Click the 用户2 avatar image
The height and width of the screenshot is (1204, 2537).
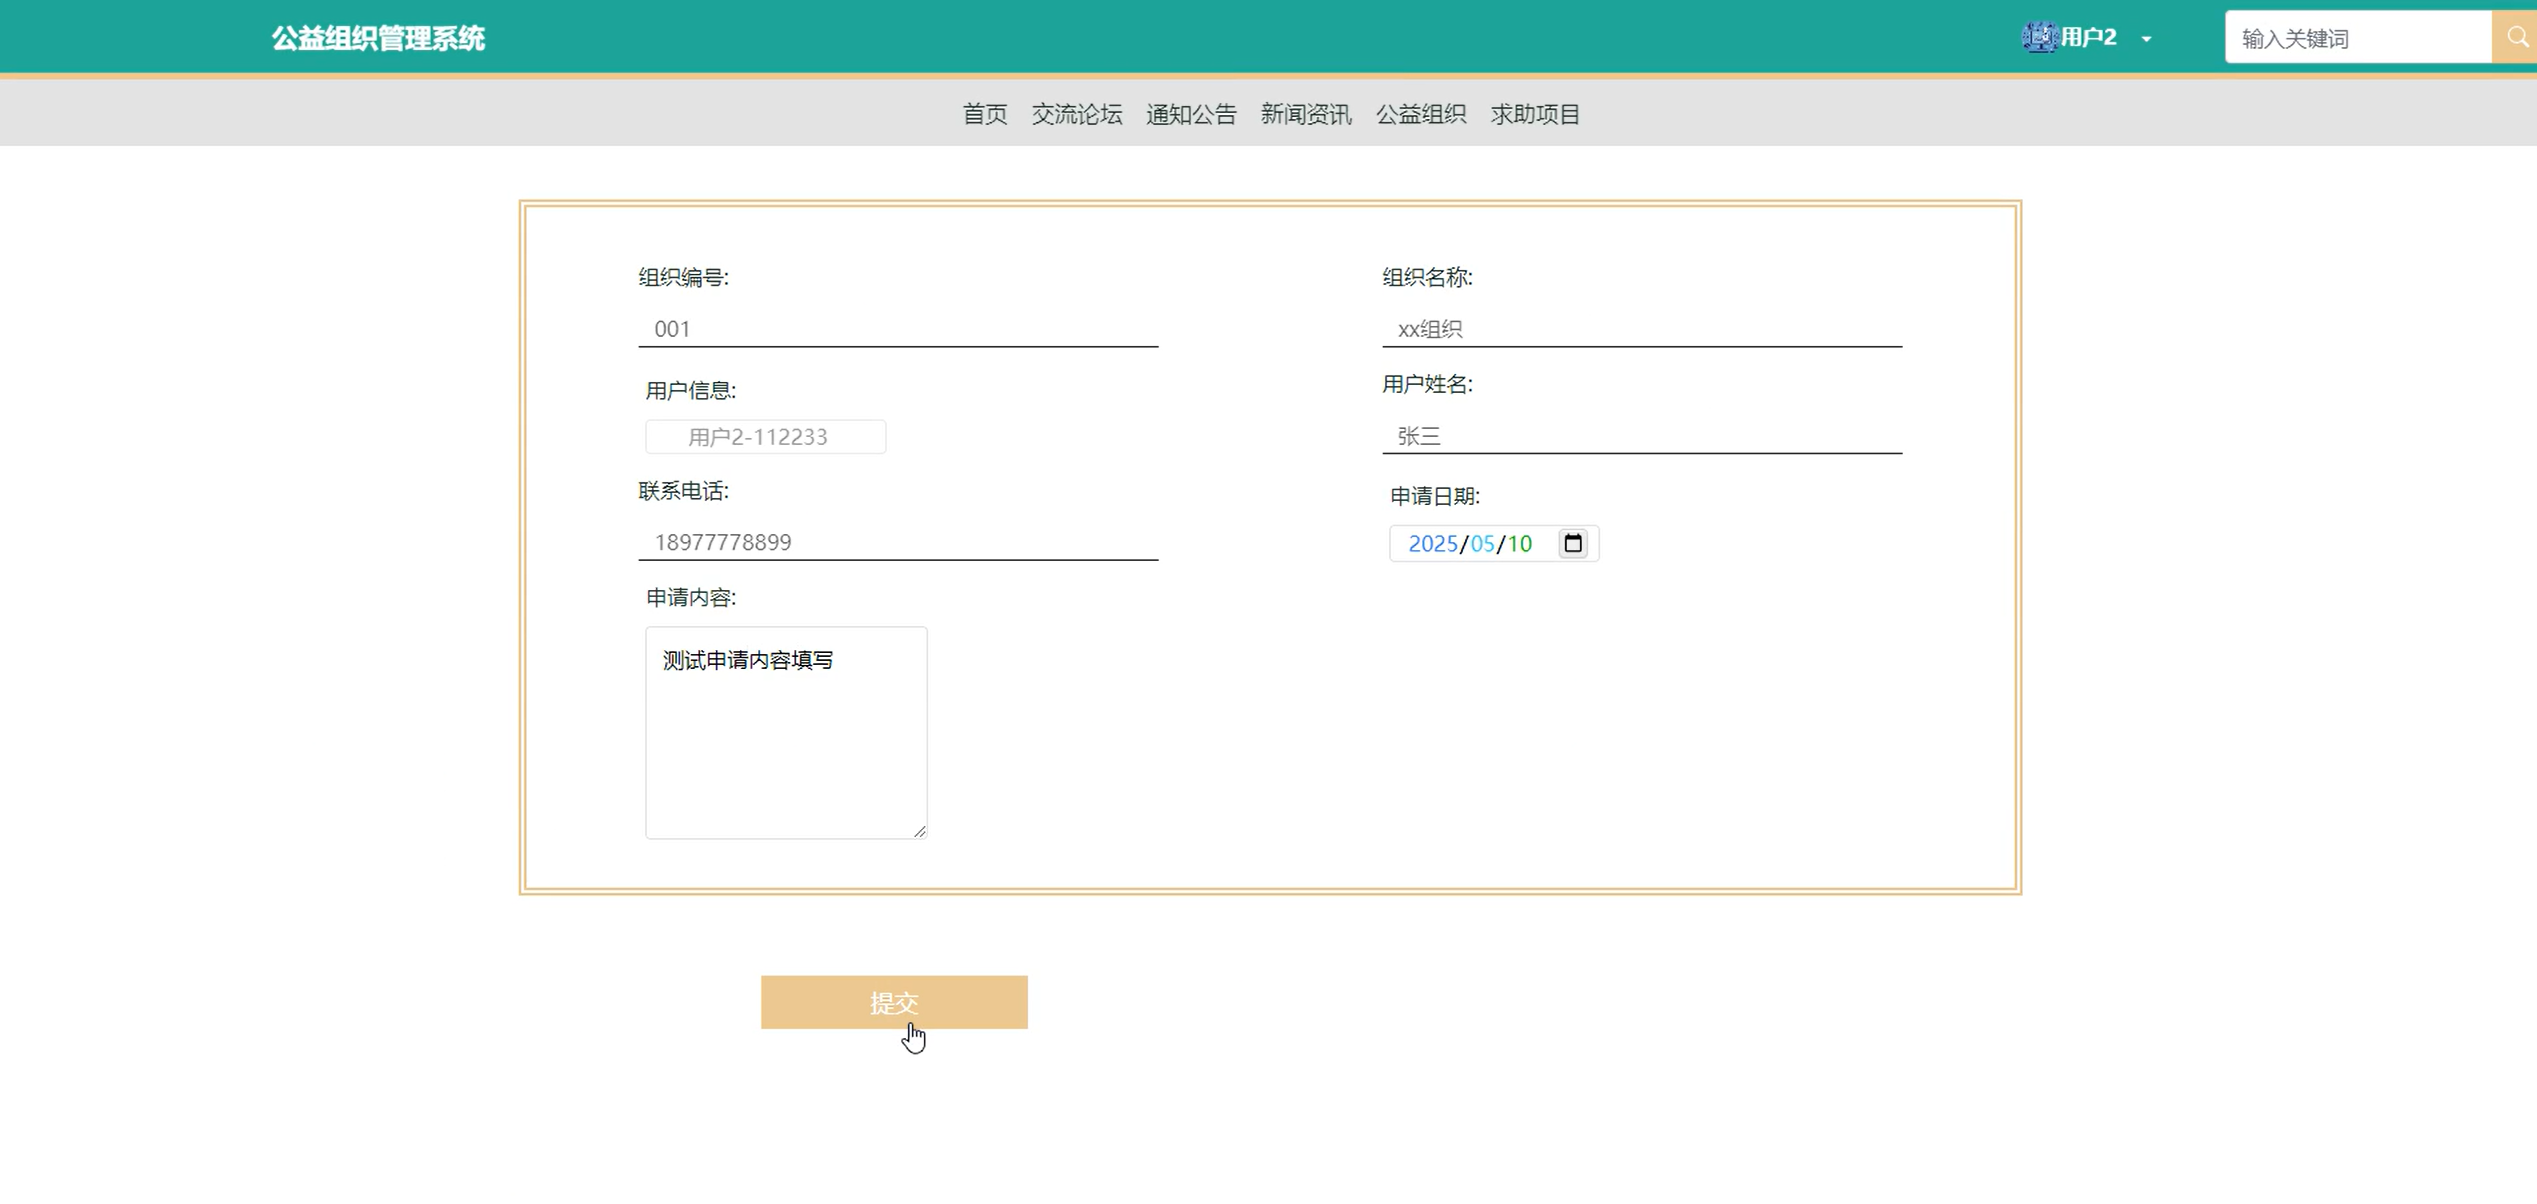pos(2038,38)
